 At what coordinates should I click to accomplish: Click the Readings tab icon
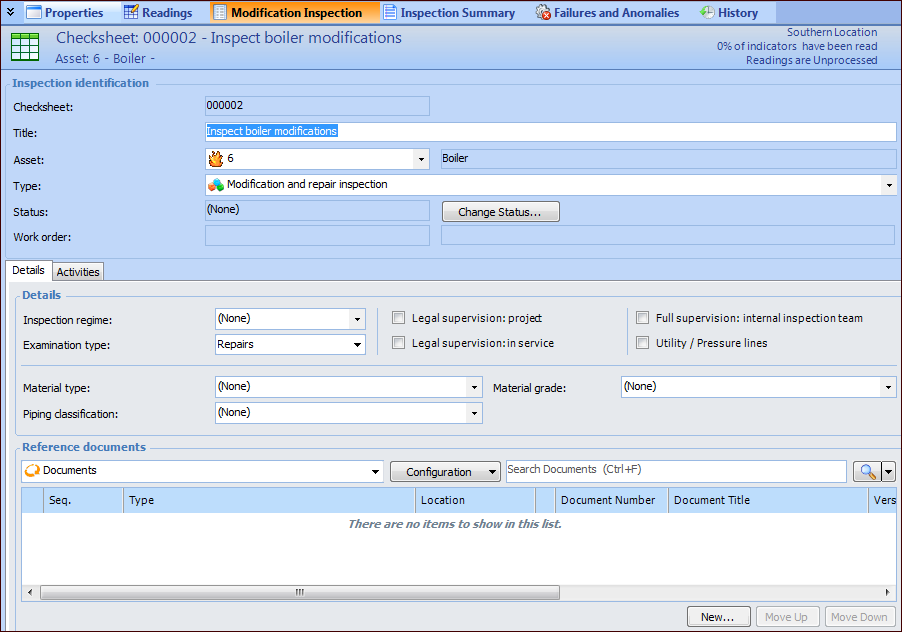[131, 13]
